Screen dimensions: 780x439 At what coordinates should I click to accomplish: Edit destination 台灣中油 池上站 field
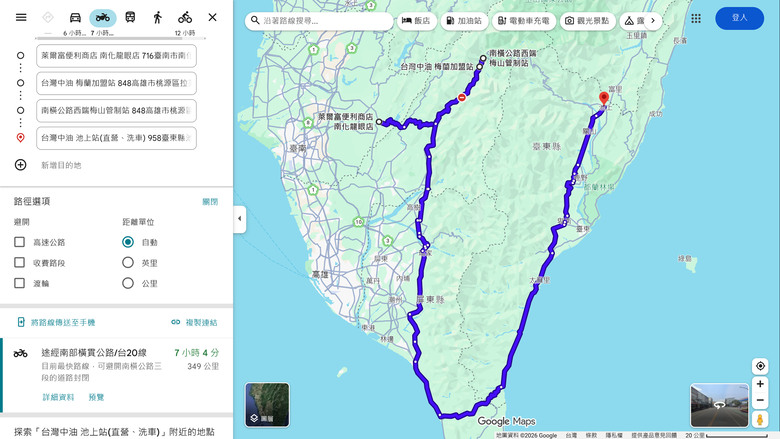pos(116,138)
